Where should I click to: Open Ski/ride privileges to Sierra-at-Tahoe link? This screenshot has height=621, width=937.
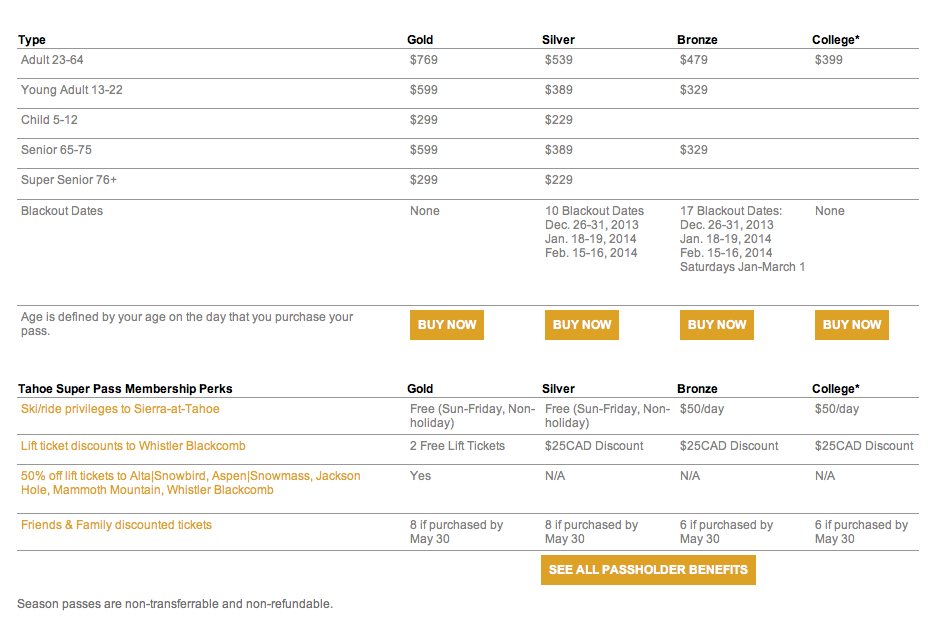[120, 409]
